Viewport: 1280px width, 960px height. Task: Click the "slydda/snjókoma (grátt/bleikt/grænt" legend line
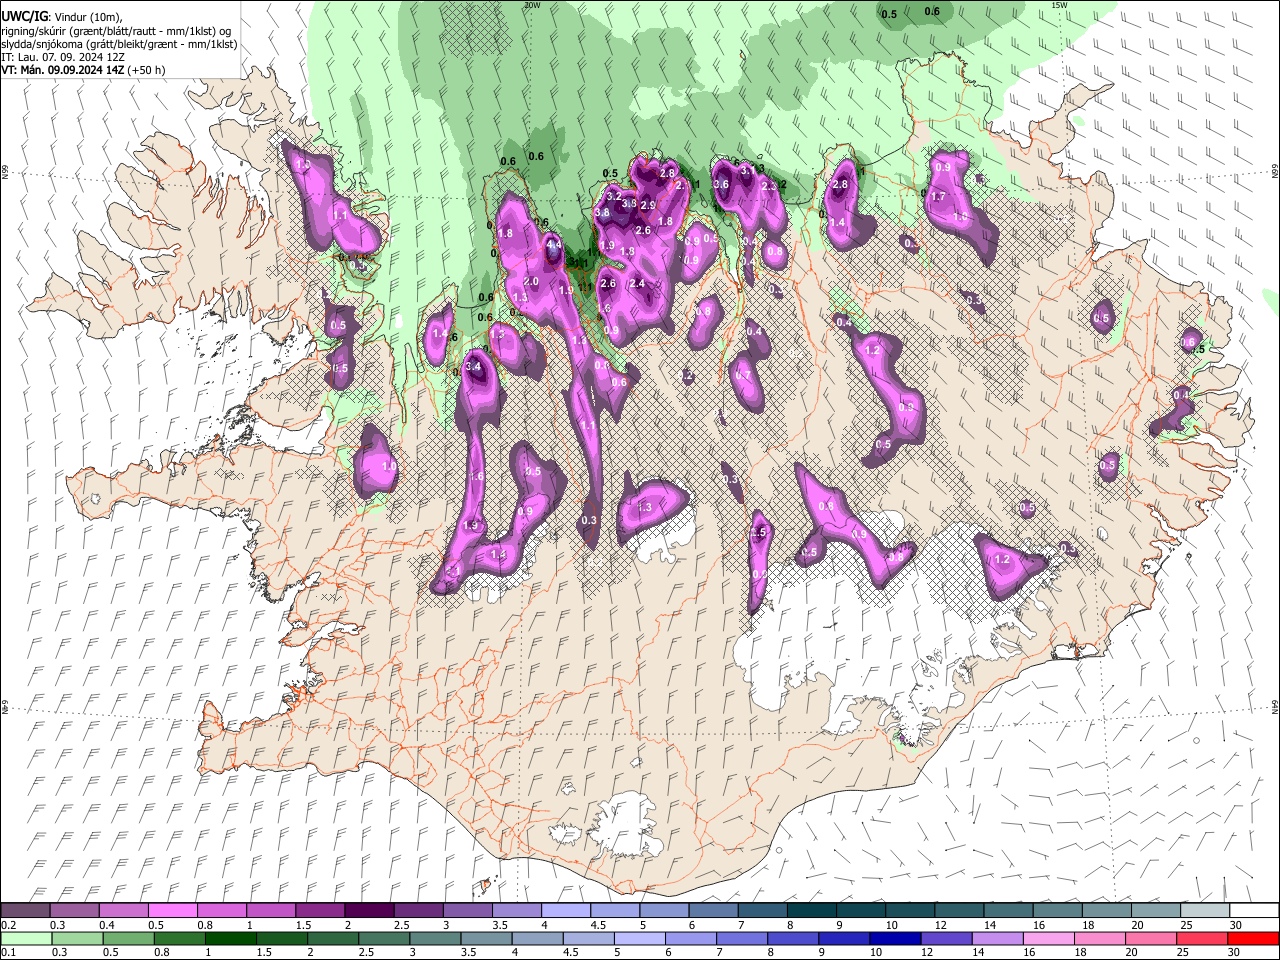119,44
